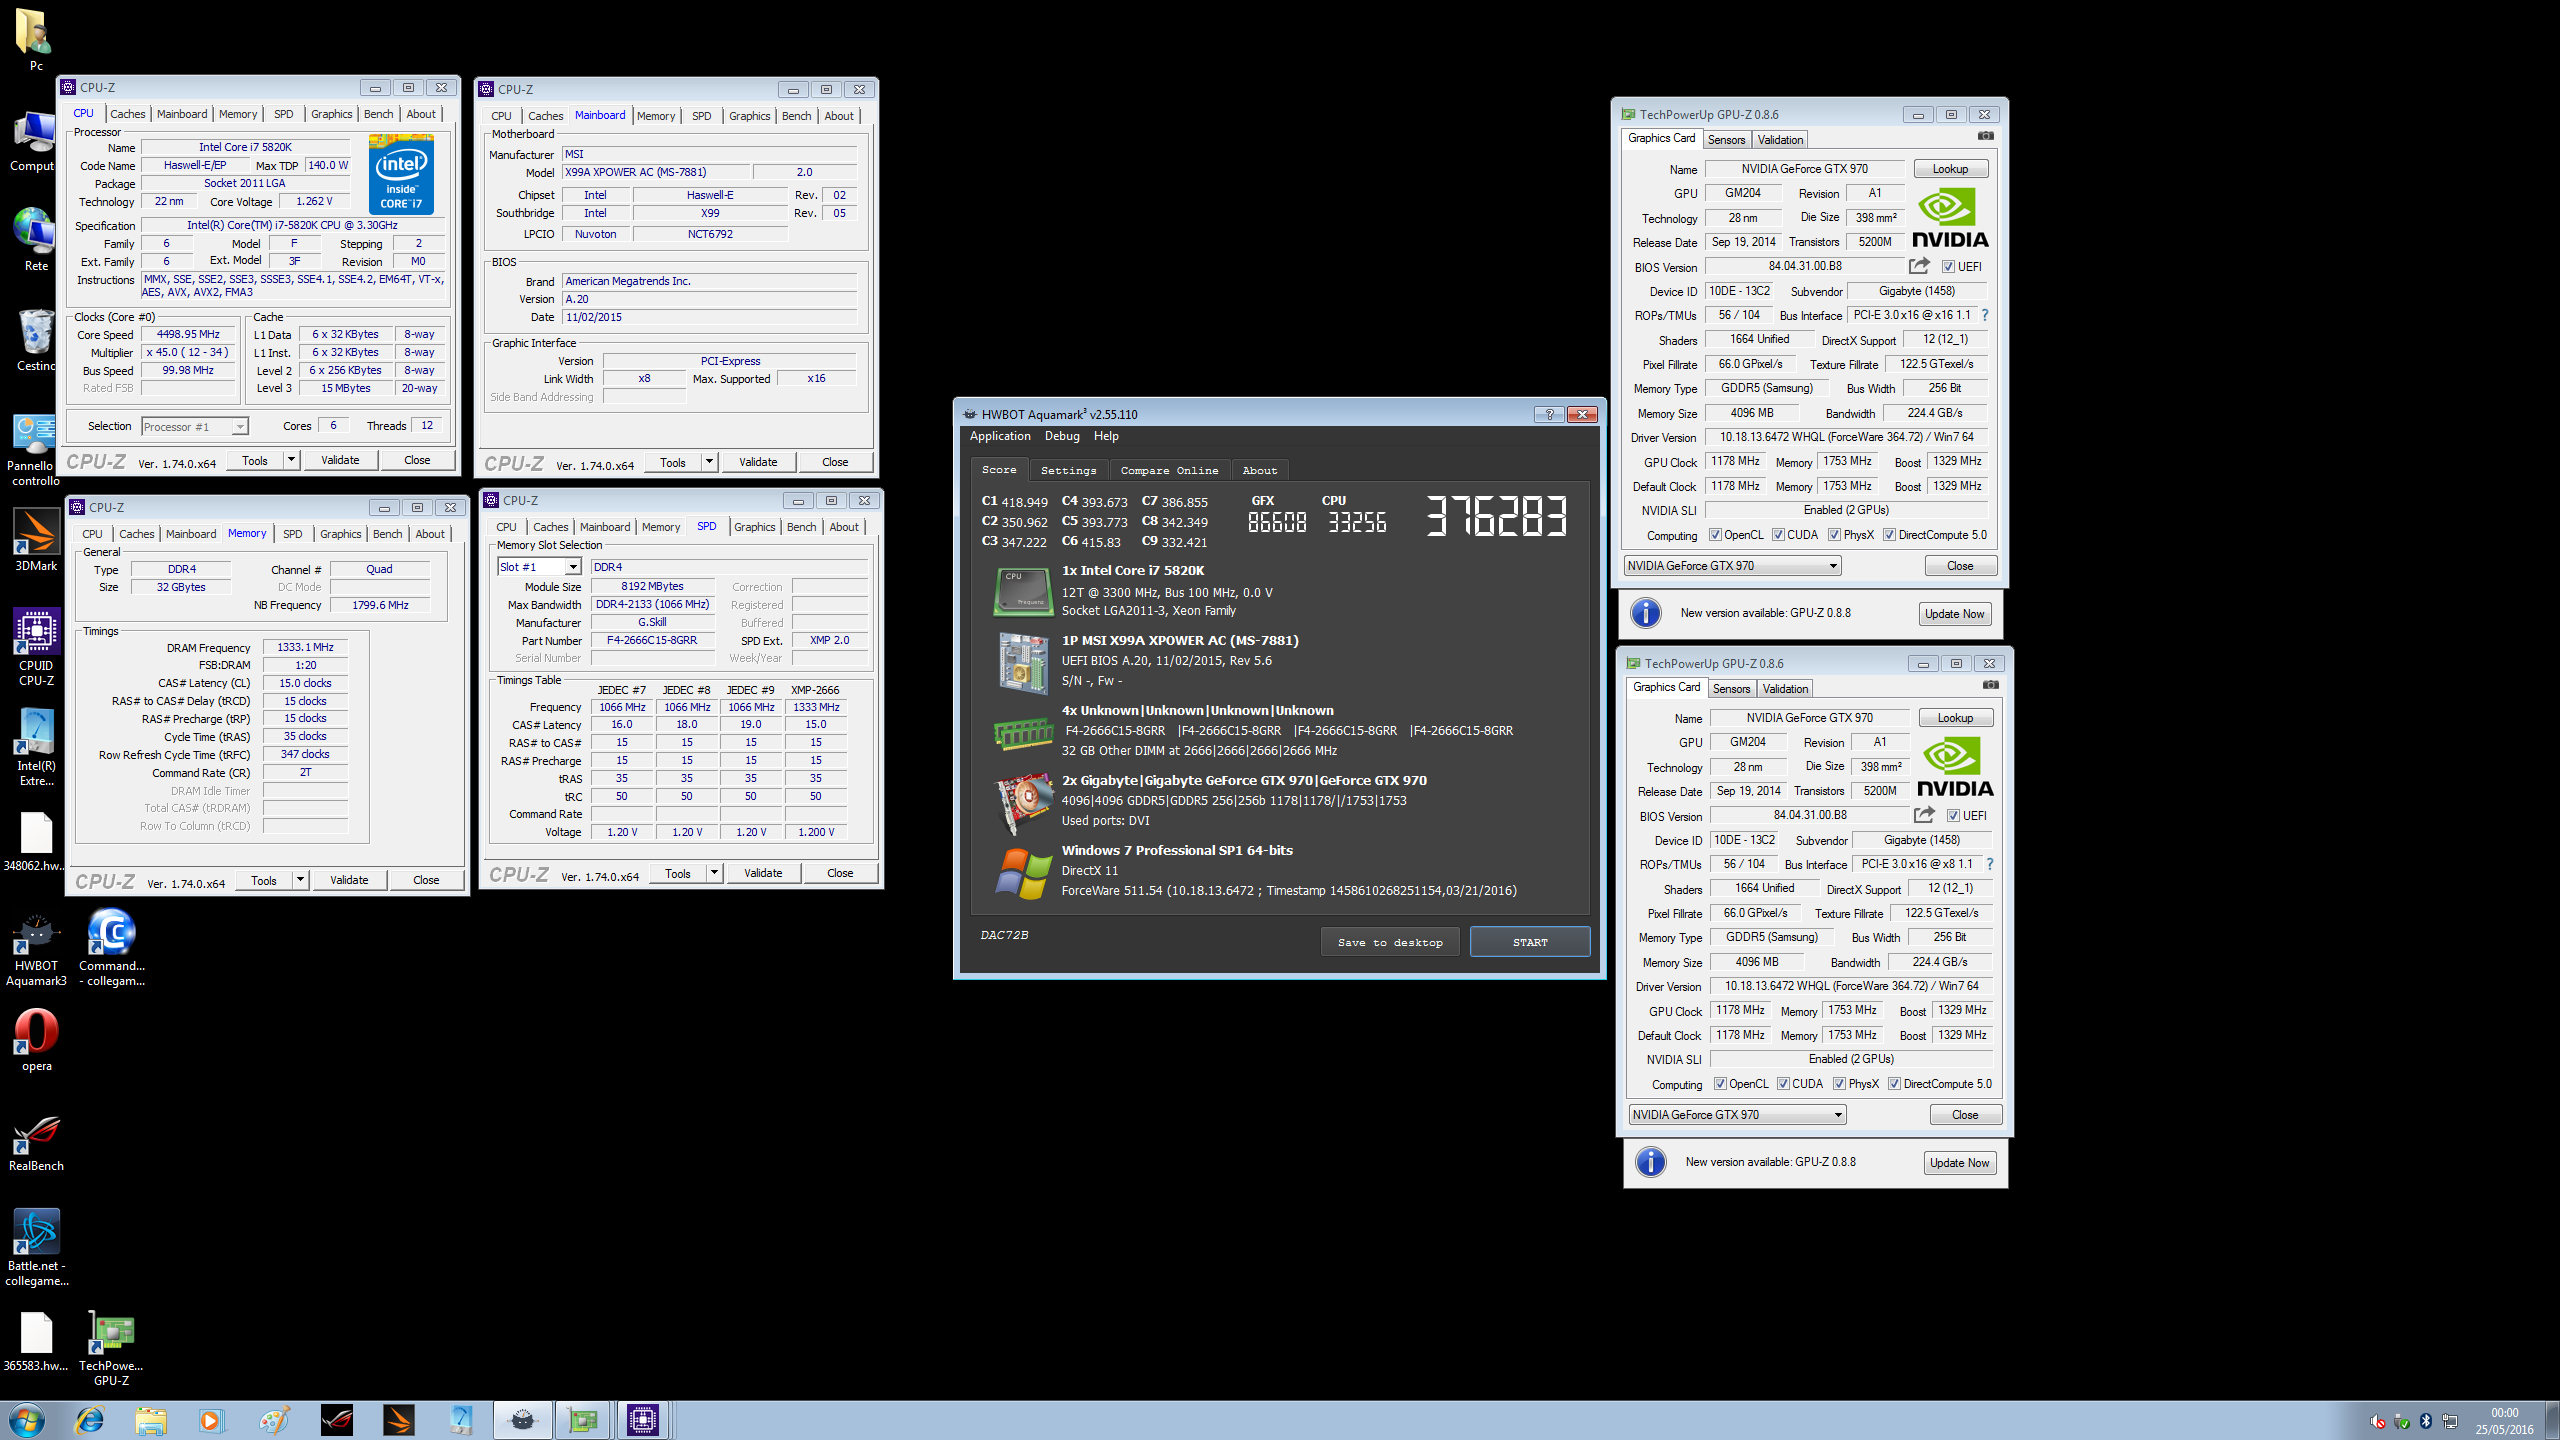Toggle DirectCompute 5.0 checkbox in upper GPU-Z
Screen dimensions: 2560x1440
point(1889,535)
